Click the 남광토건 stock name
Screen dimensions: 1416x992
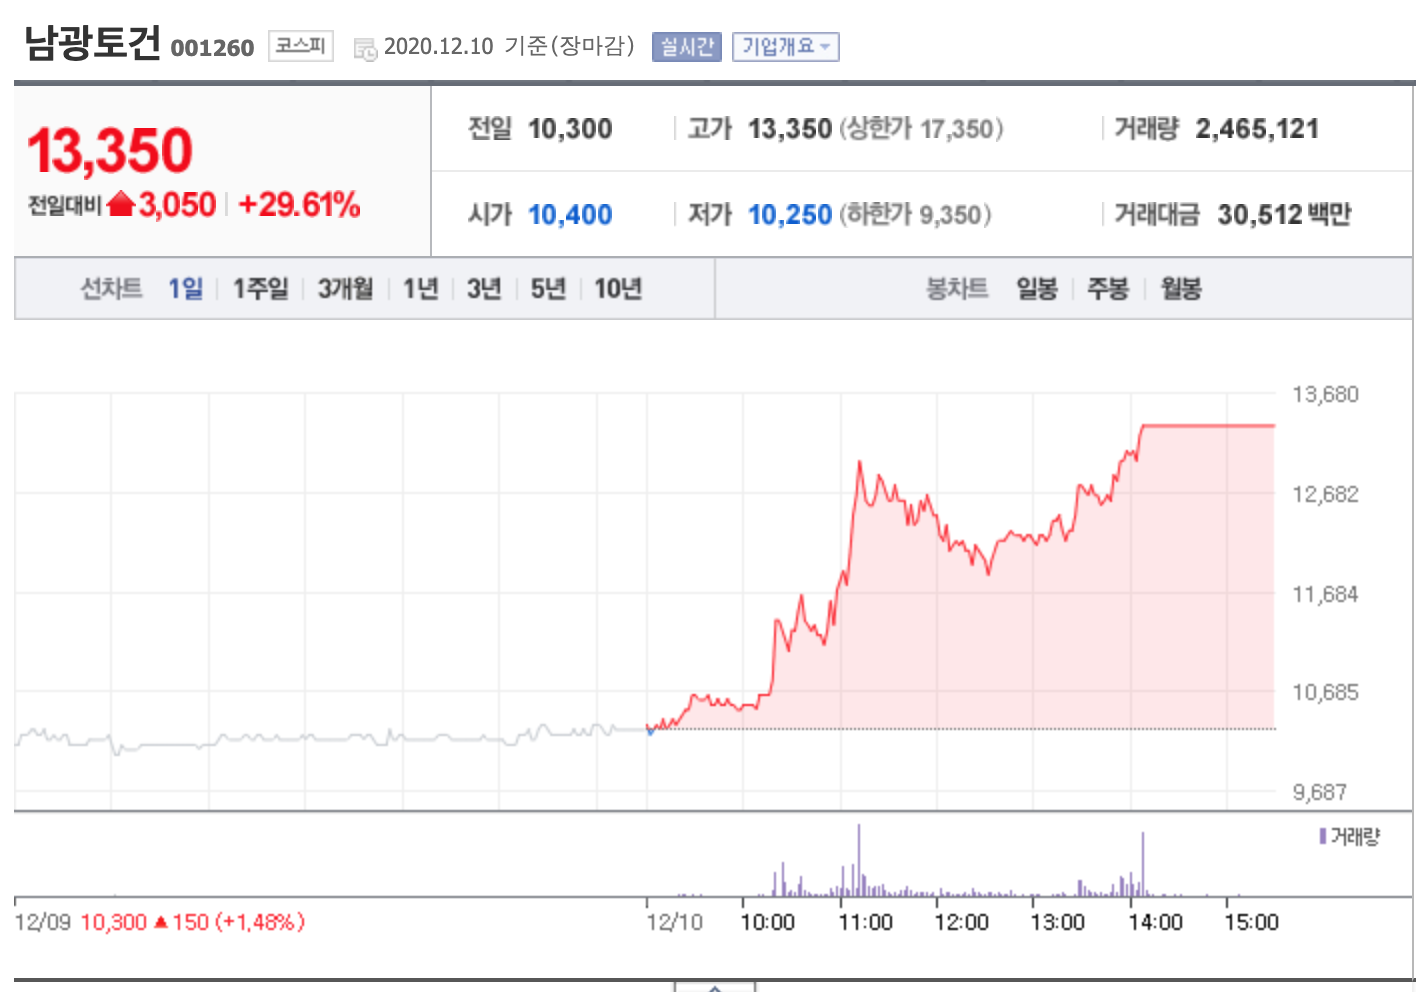pyautogui.click(x=92, y=43)
